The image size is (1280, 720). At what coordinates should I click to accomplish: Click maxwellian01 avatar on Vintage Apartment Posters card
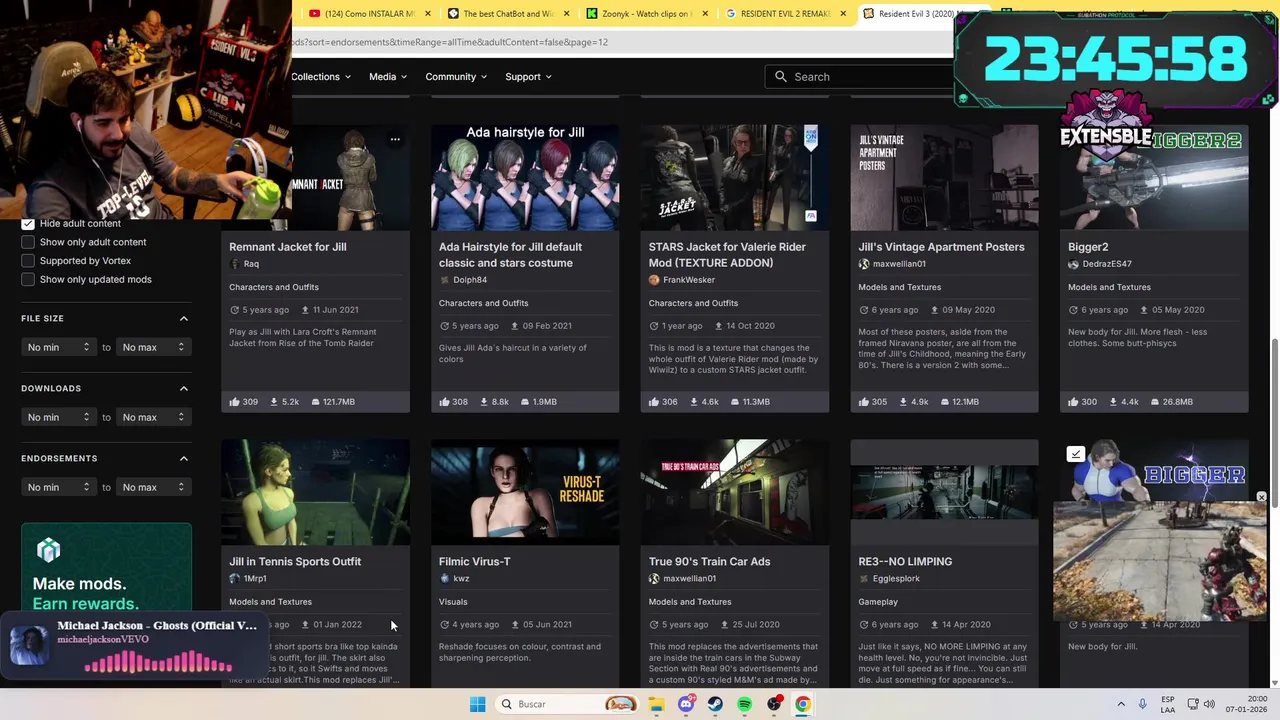(x=864, y=264)
